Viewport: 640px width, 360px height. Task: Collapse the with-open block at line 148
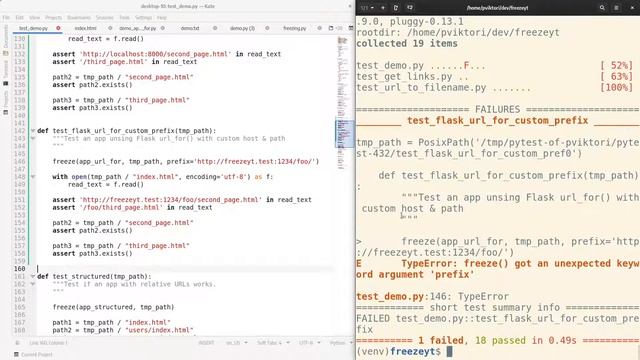point(33,177)
